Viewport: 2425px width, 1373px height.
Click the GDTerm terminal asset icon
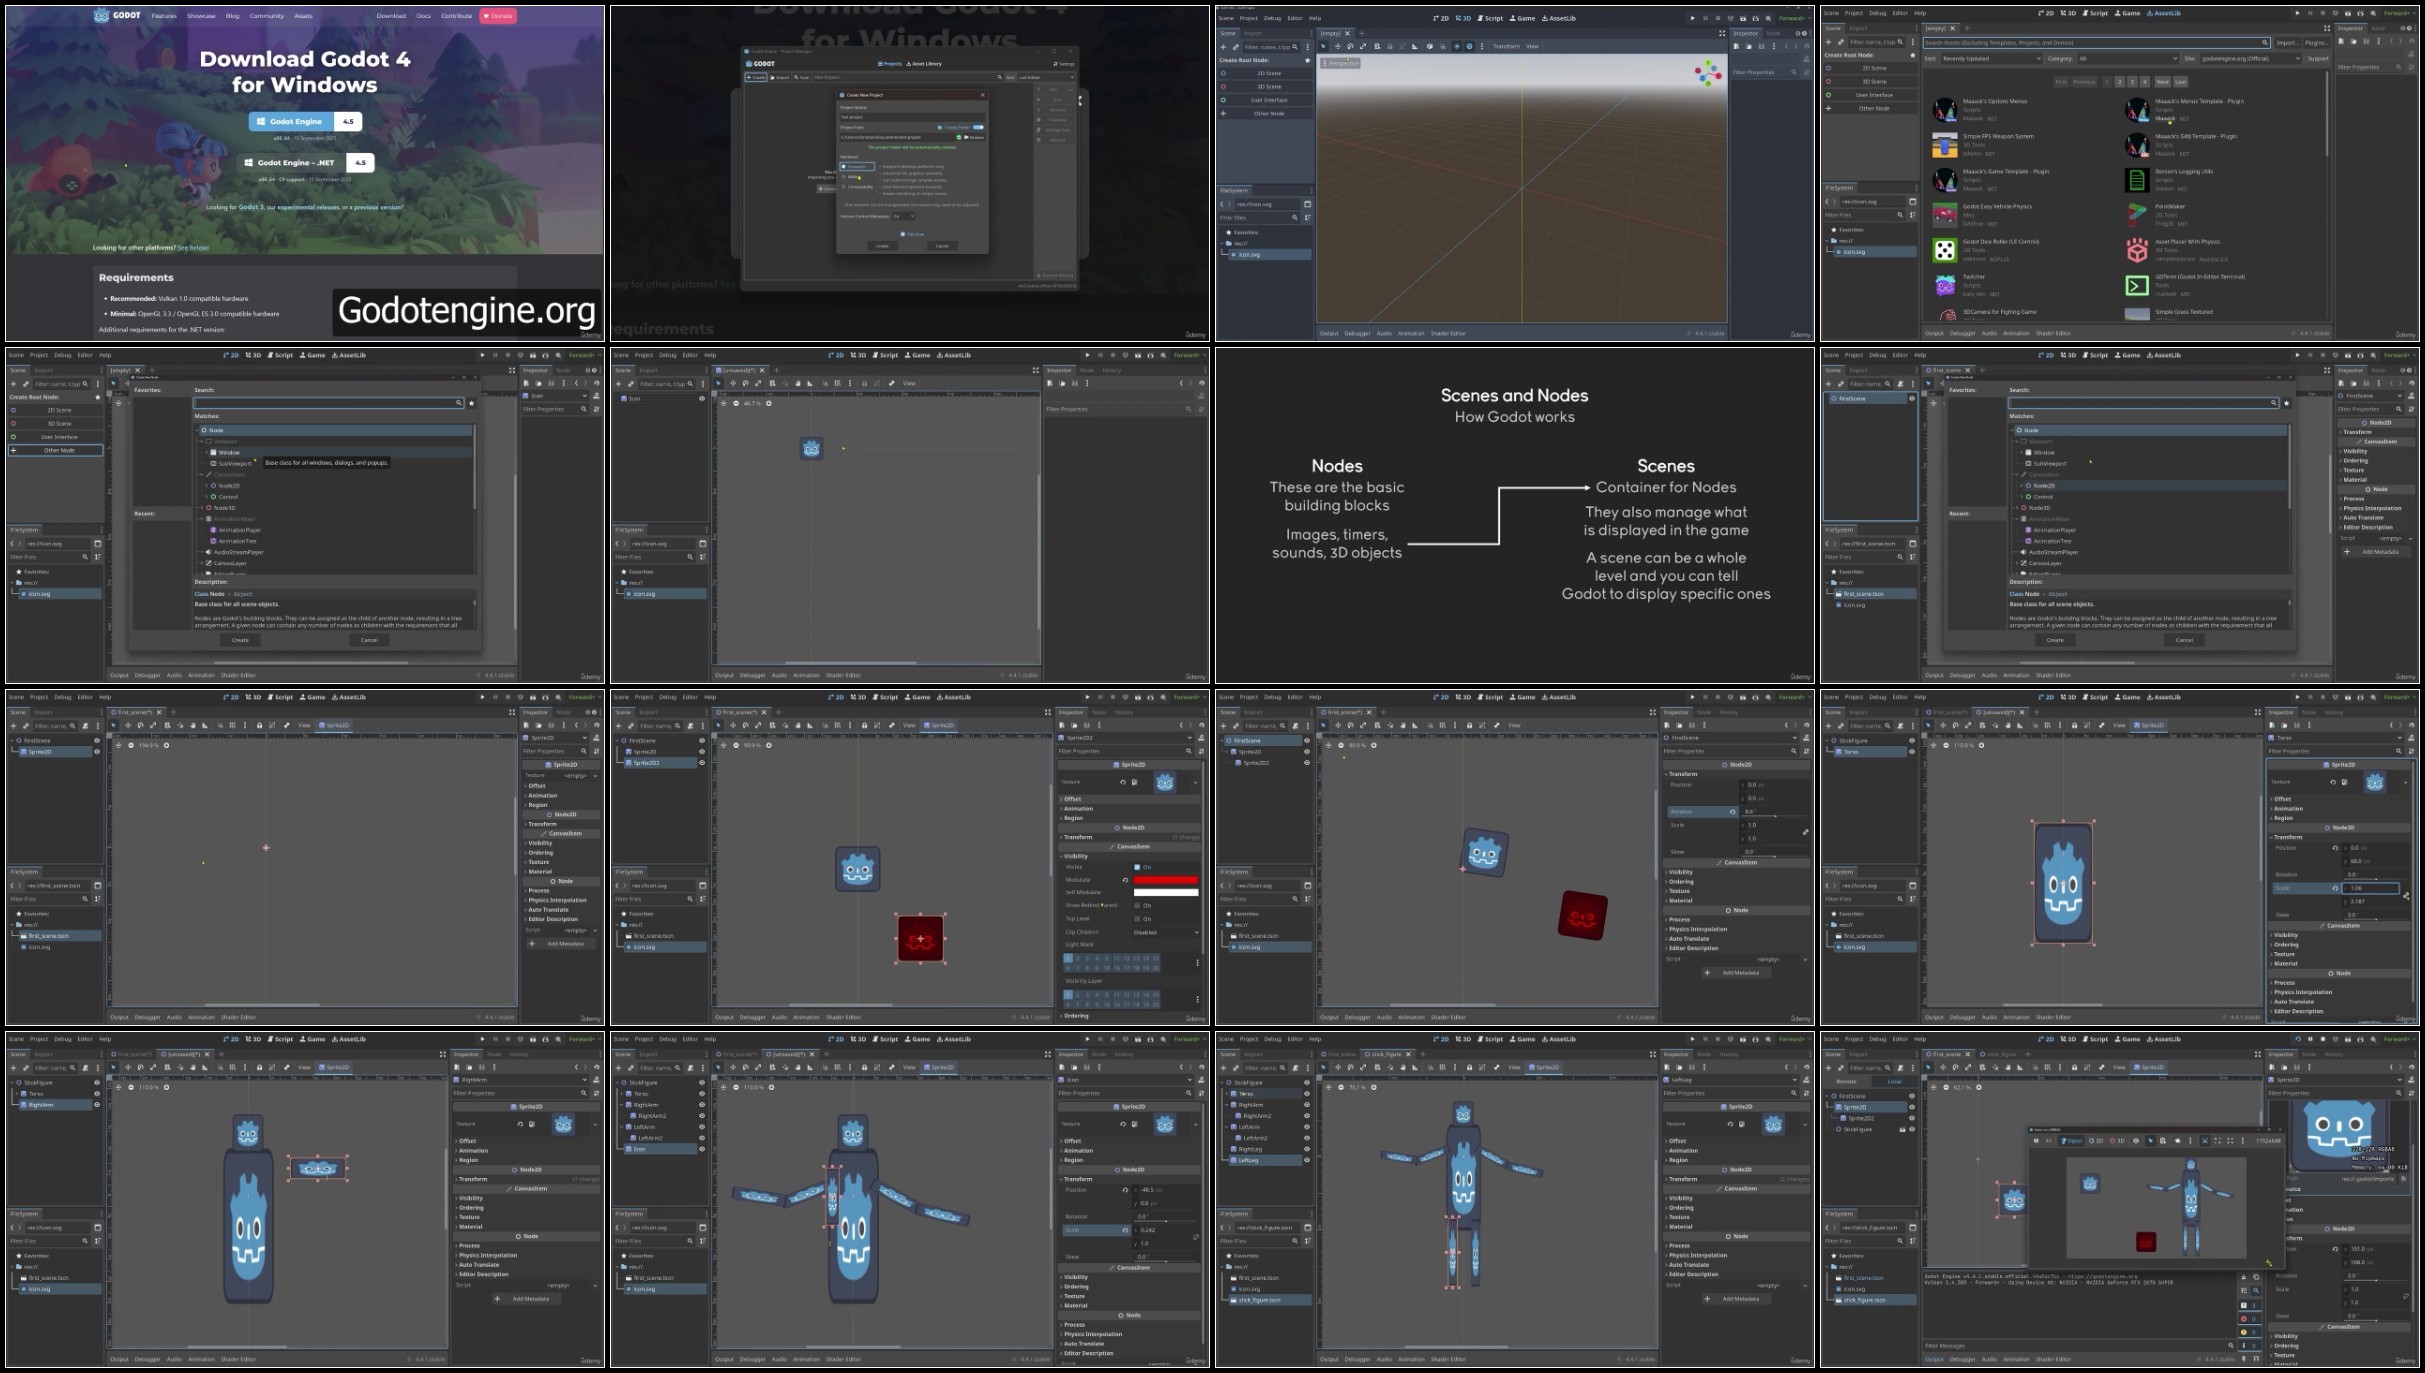[x=2137, y=285]
